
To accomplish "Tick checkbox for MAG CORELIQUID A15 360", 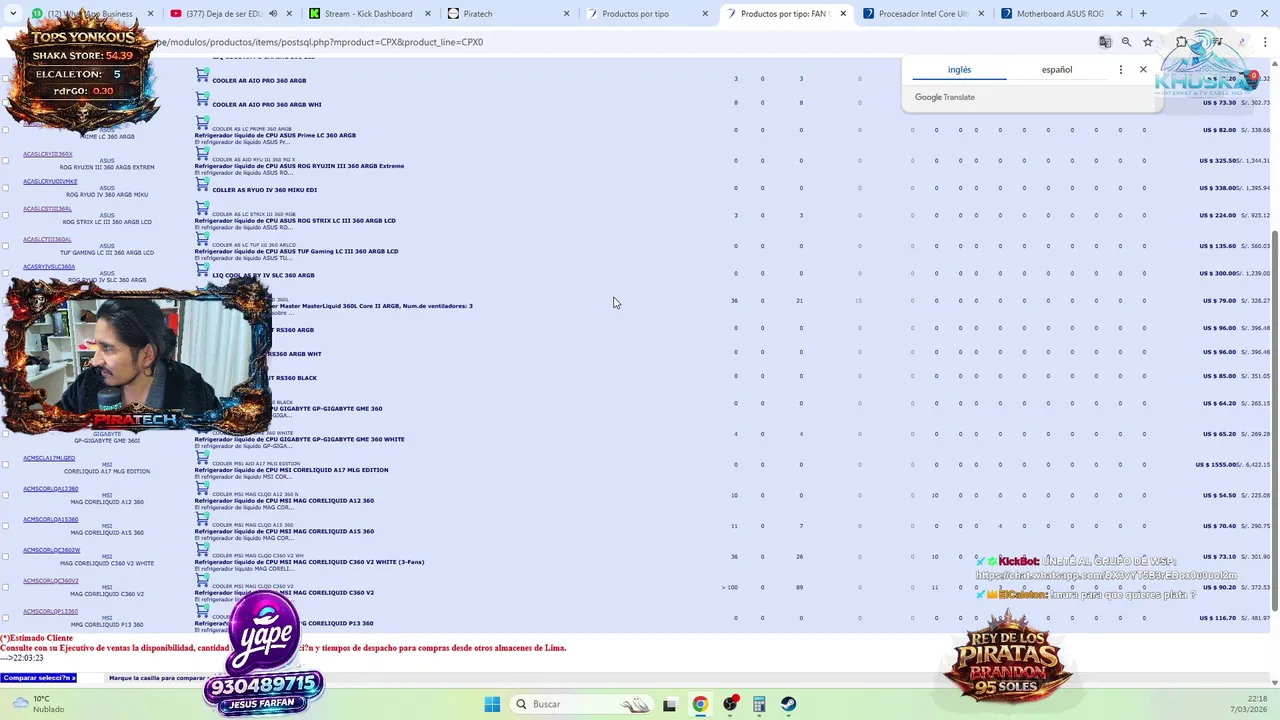I will (5, 526).
